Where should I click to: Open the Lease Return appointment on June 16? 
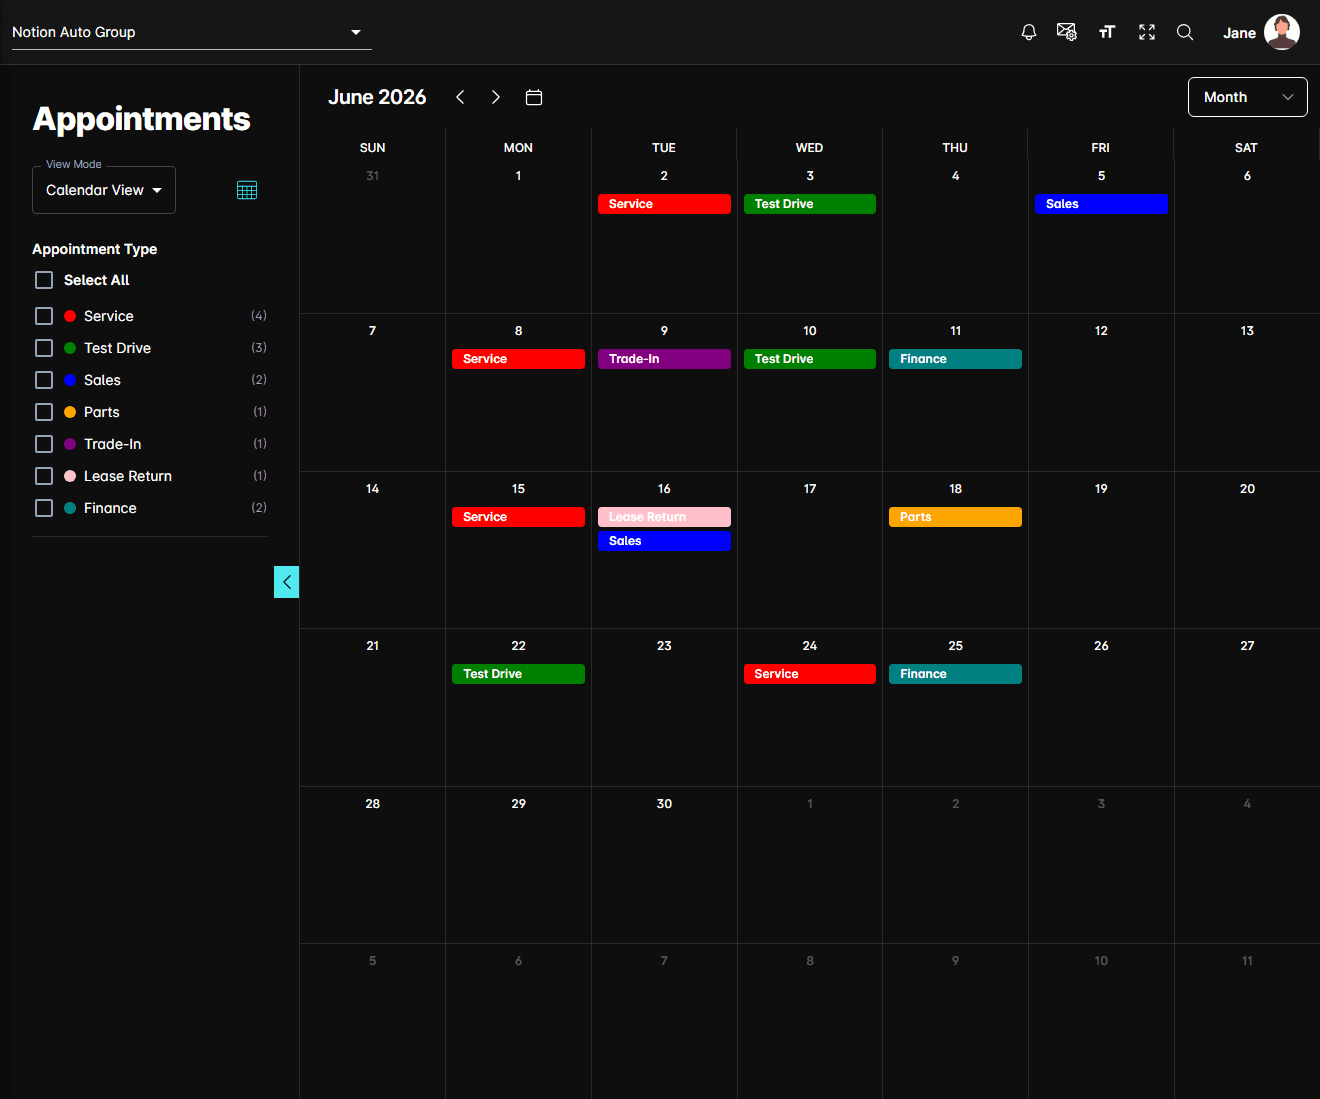[x=664, y=517]
